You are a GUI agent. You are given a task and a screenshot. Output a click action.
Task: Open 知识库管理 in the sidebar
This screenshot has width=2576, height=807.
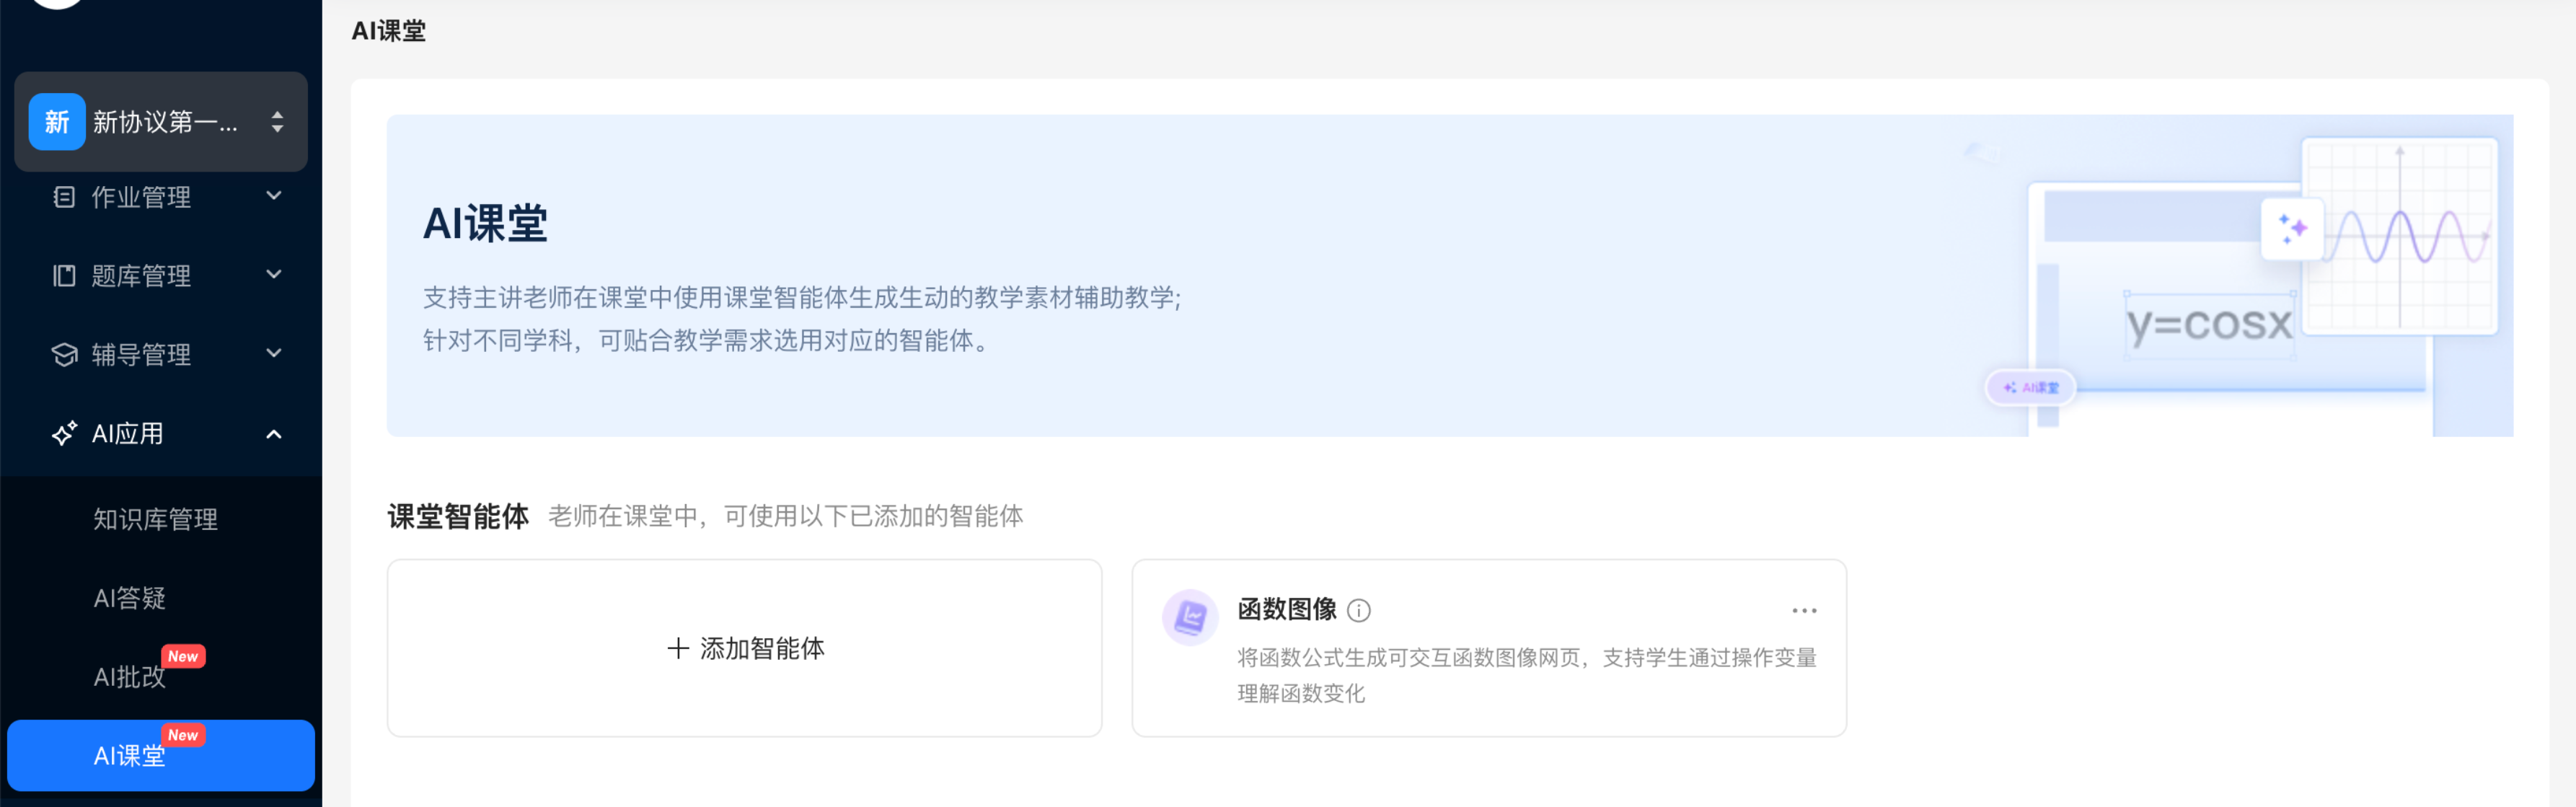click(x=155, y=519)
